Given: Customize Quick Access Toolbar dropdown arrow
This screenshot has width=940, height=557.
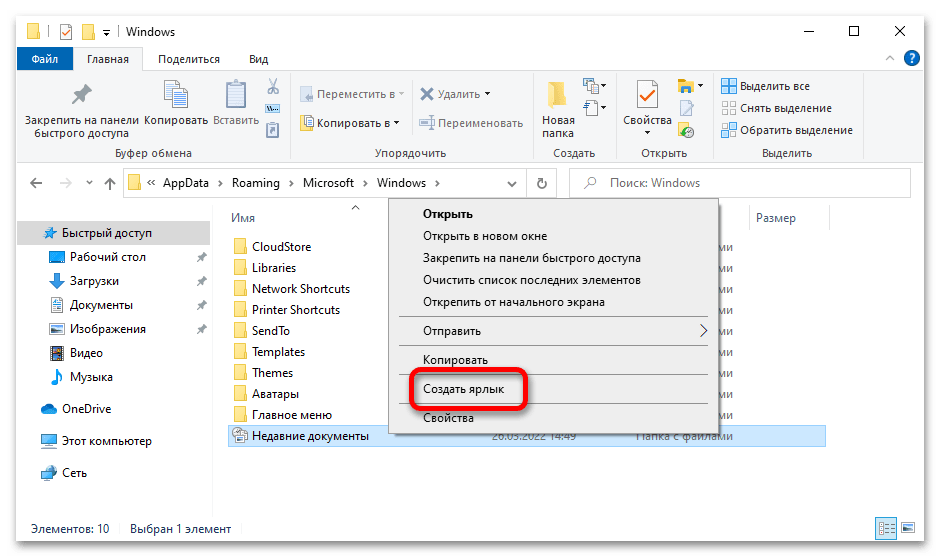Looking at the screenshot, I should click(x=106, y=33).
